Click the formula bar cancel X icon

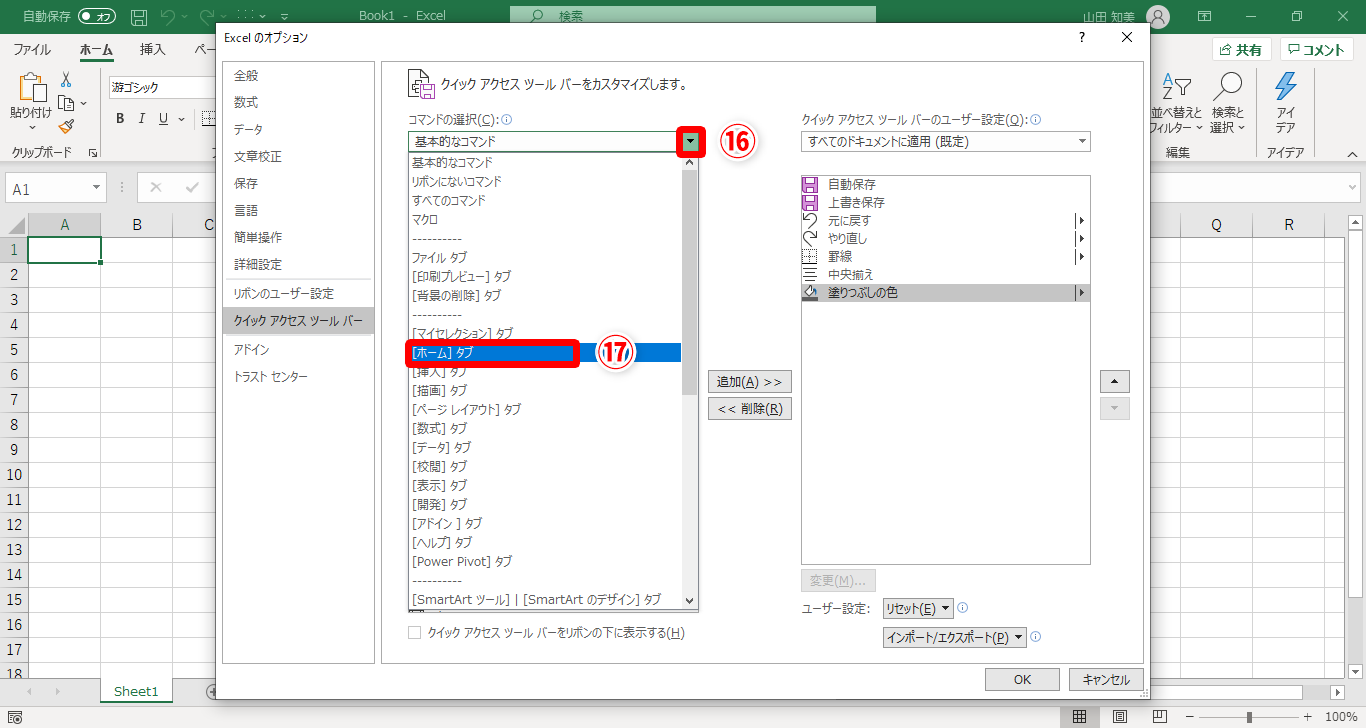click(x=157, y=187)
